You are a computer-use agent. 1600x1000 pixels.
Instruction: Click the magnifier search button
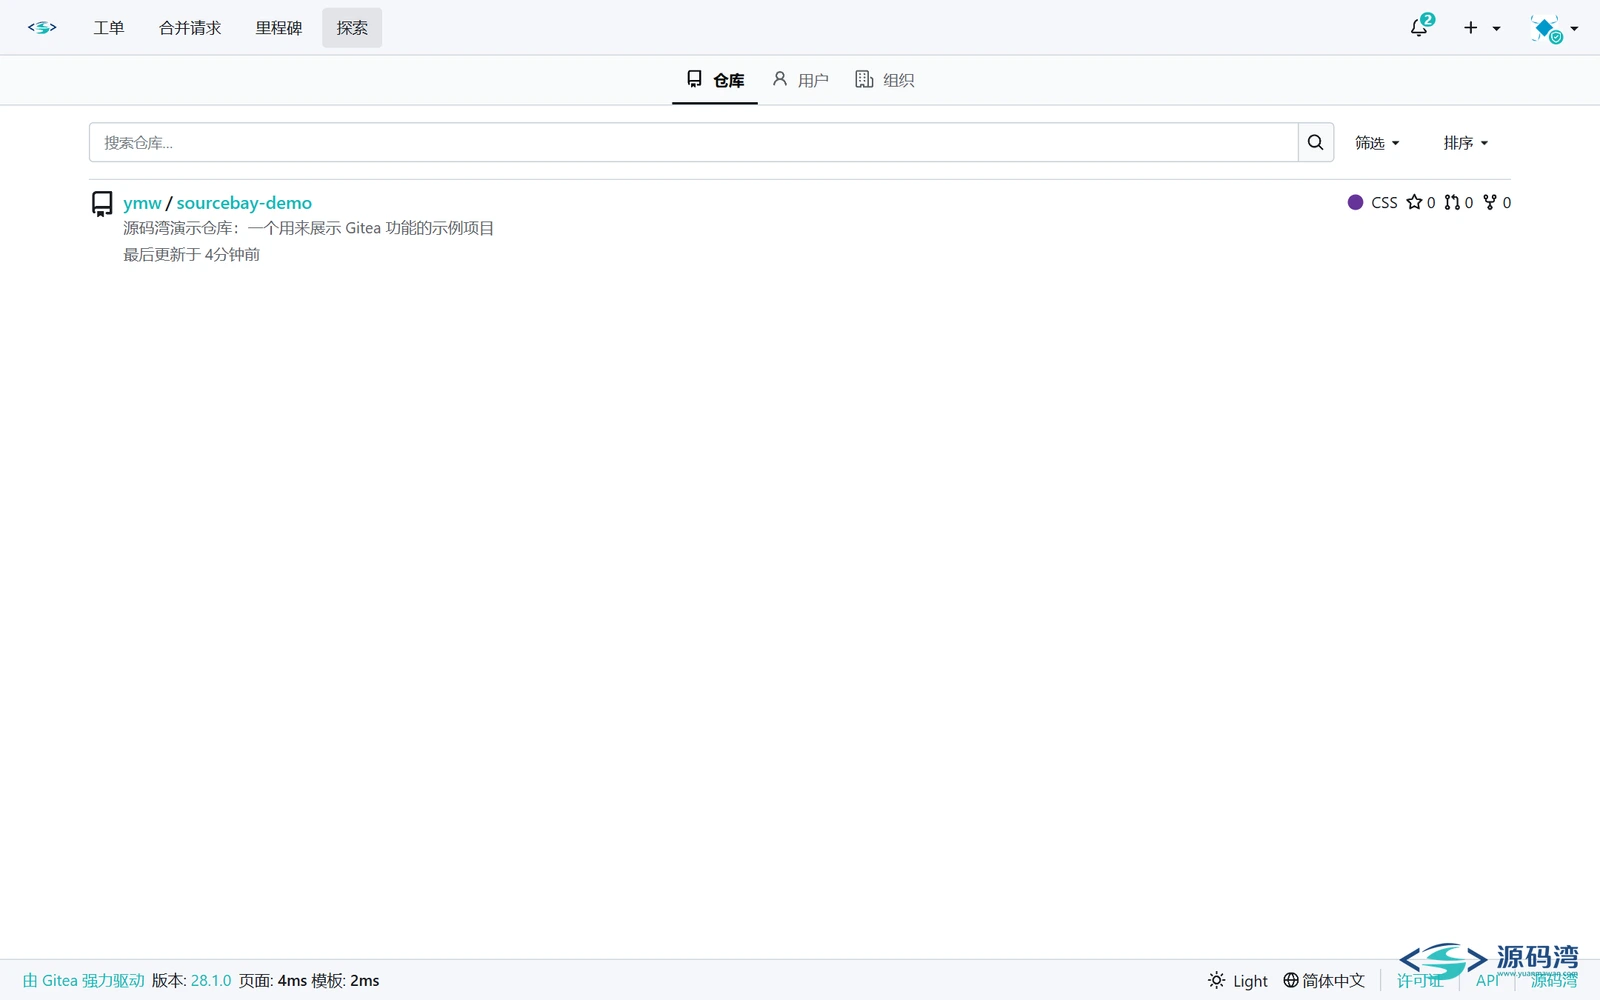pos(1316,142)
